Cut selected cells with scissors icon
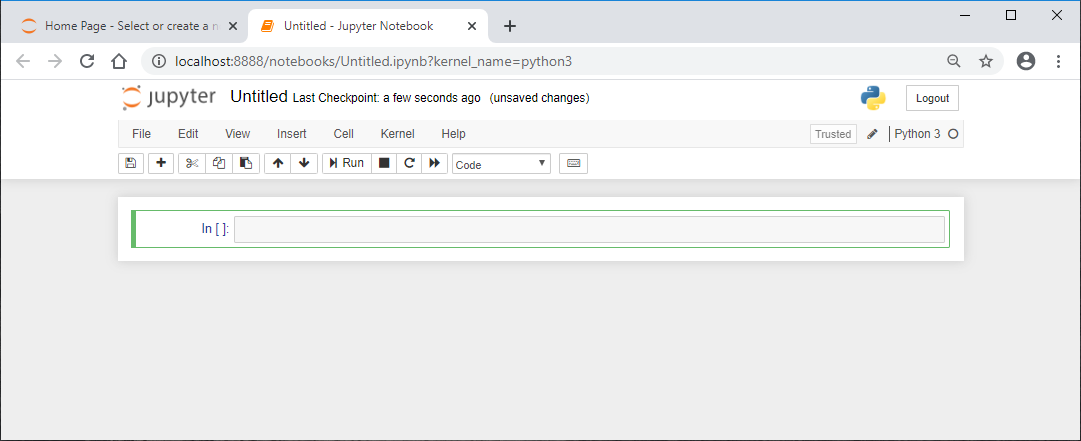 click(192, 163)
